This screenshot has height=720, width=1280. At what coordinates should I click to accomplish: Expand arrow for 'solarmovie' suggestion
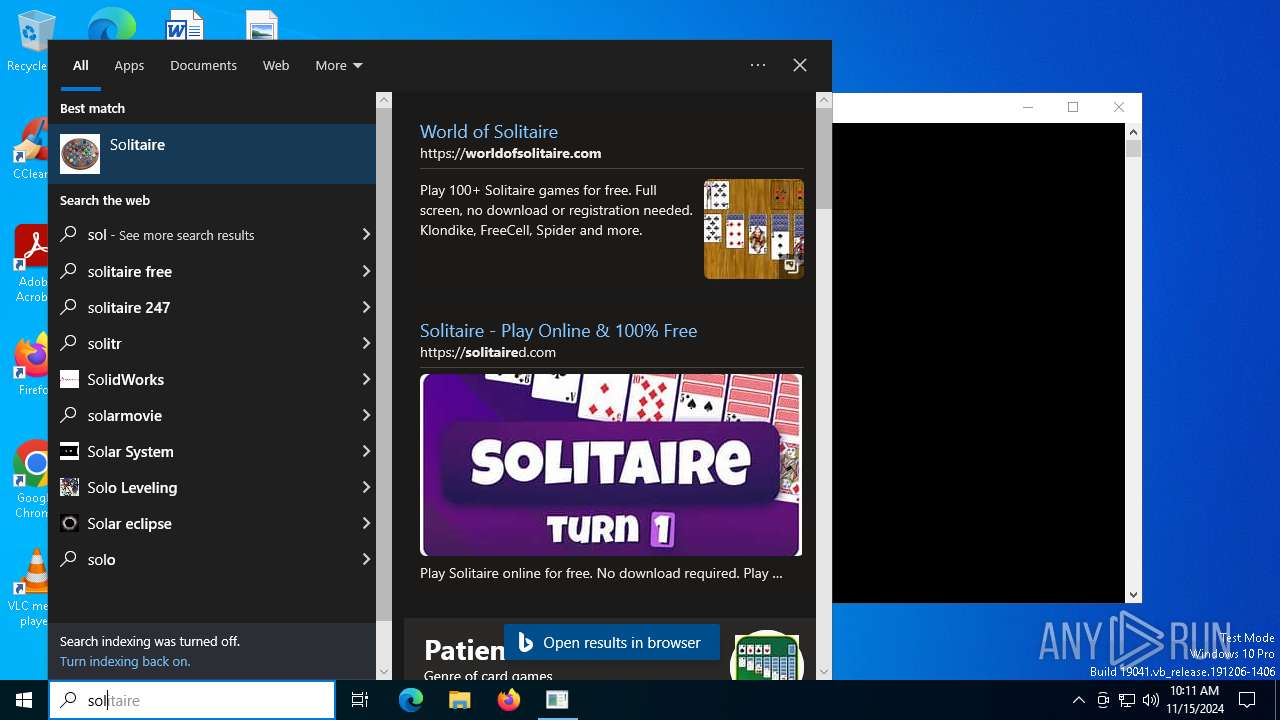coord(366,415)
